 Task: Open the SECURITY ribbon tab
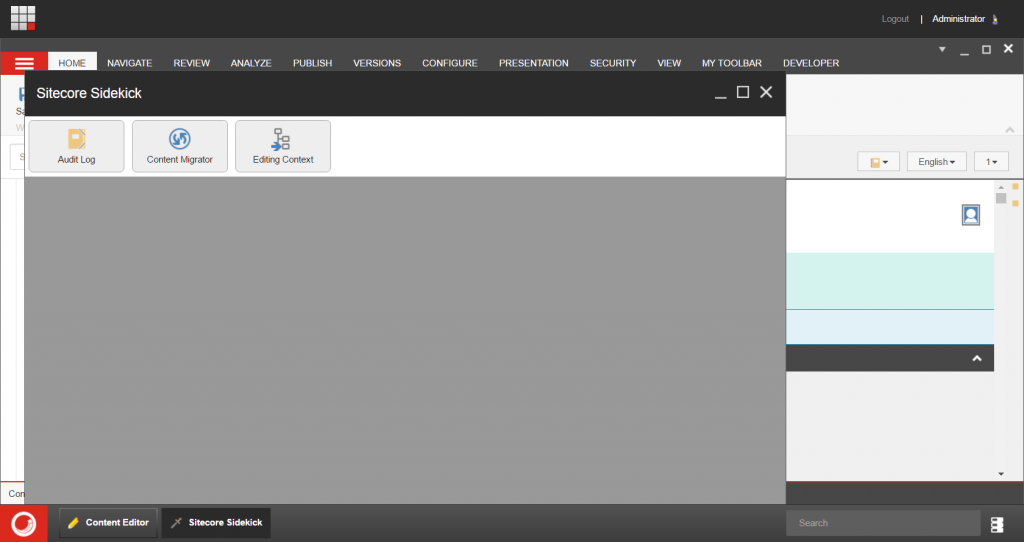(x=613, y=63)
